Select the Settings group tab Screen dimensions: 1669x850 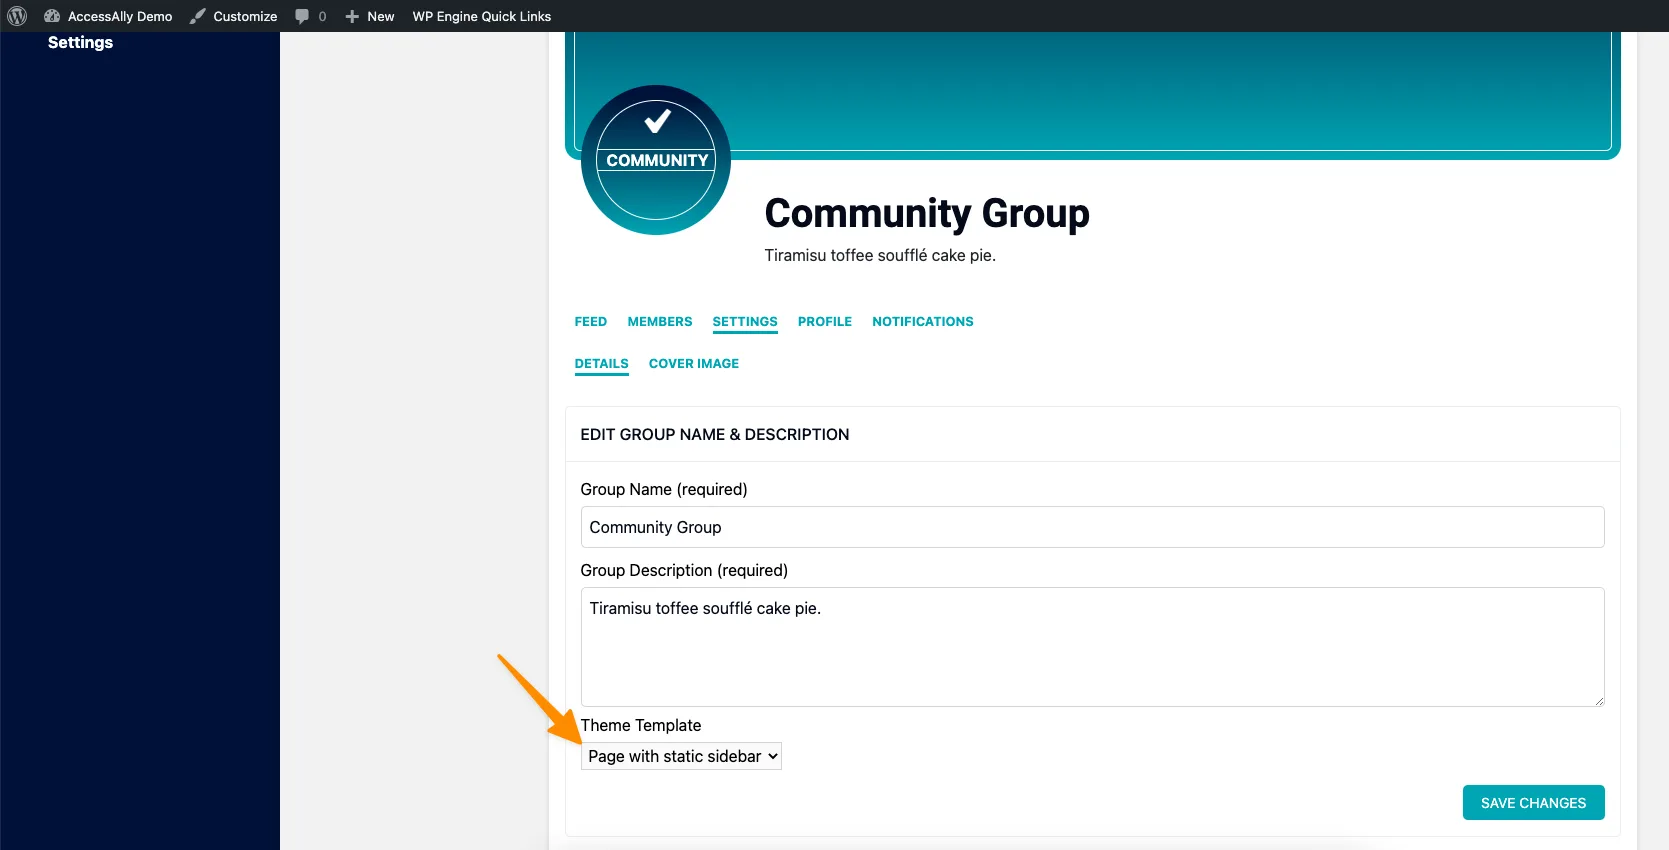click(744, 321)
